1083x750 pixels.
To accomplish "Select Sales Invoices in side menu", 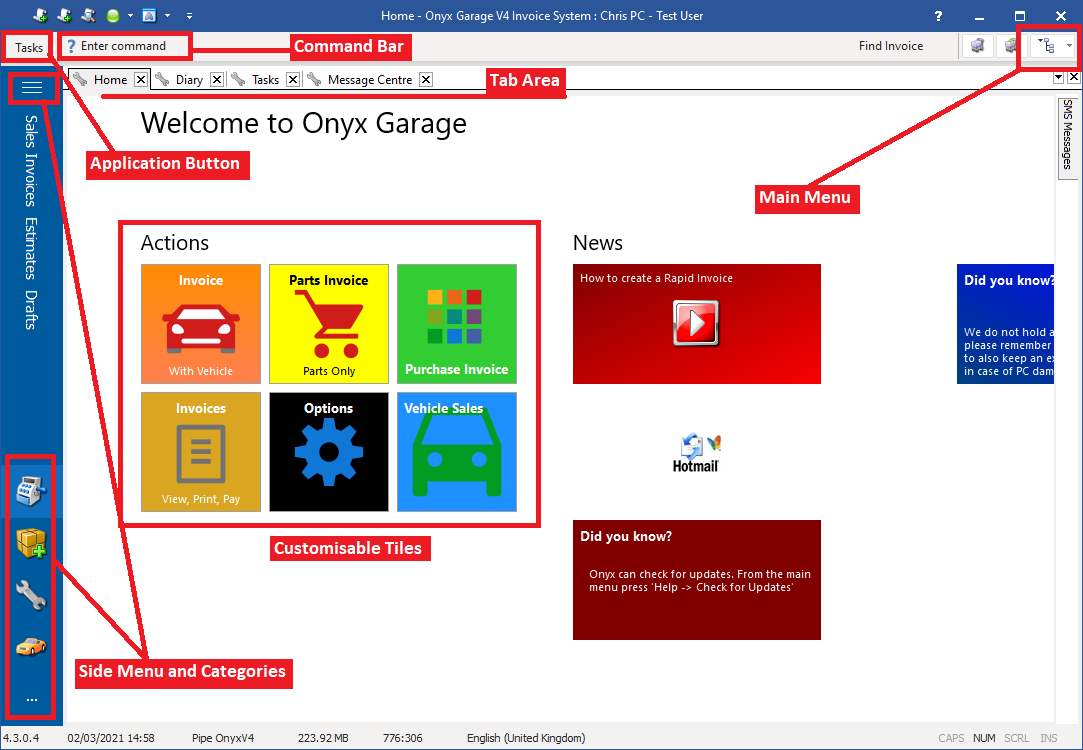I will click(30, 160).
